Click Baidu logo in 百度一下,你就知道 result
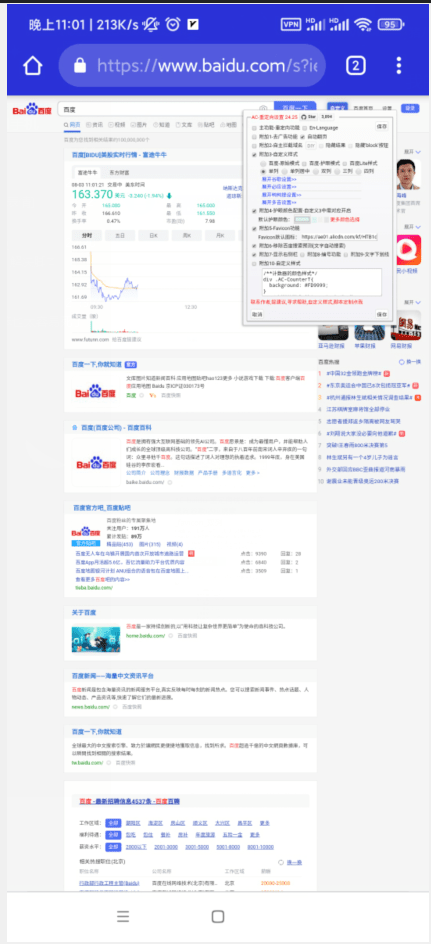 pyautogui.click(x=96, y=393)
